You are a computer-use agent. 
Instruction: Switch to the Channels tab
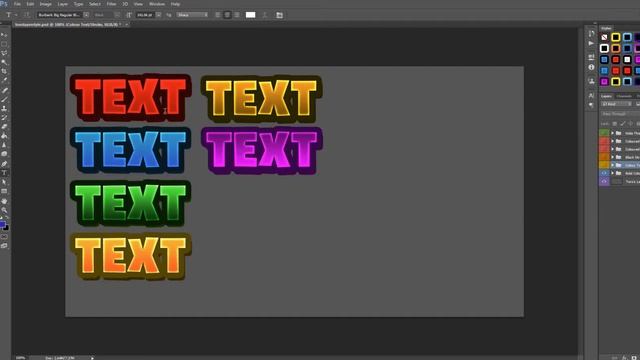624,96
